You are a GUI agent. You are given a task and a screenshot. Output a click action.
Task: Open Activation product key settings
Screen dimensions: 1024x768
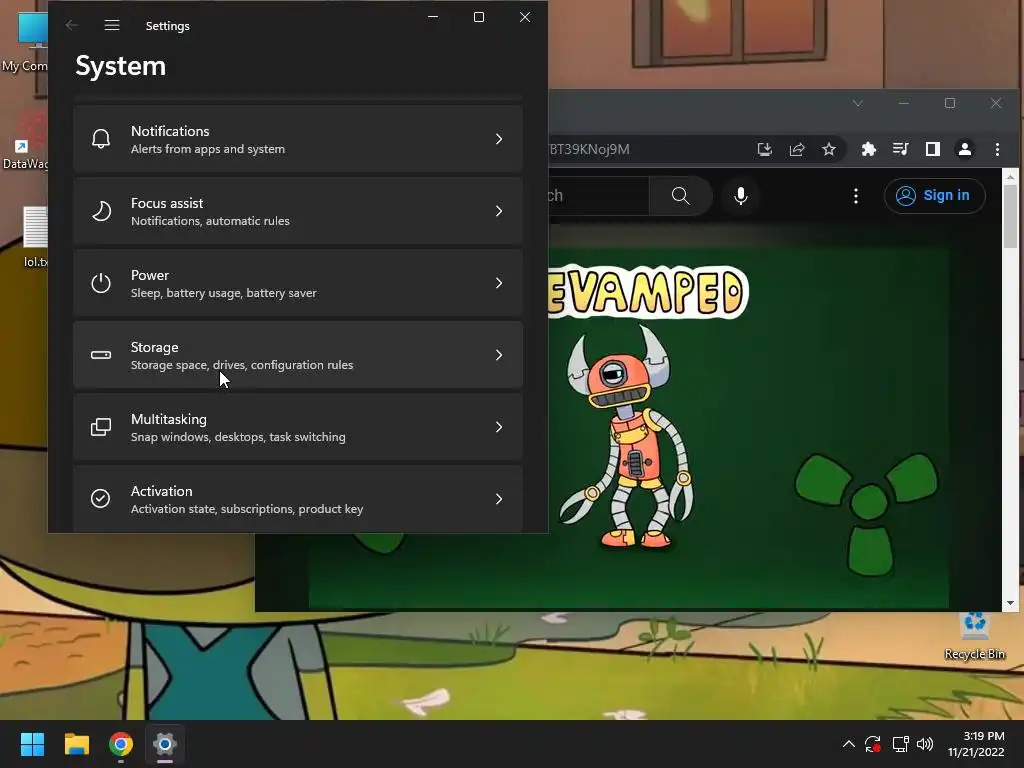[298, 499]
